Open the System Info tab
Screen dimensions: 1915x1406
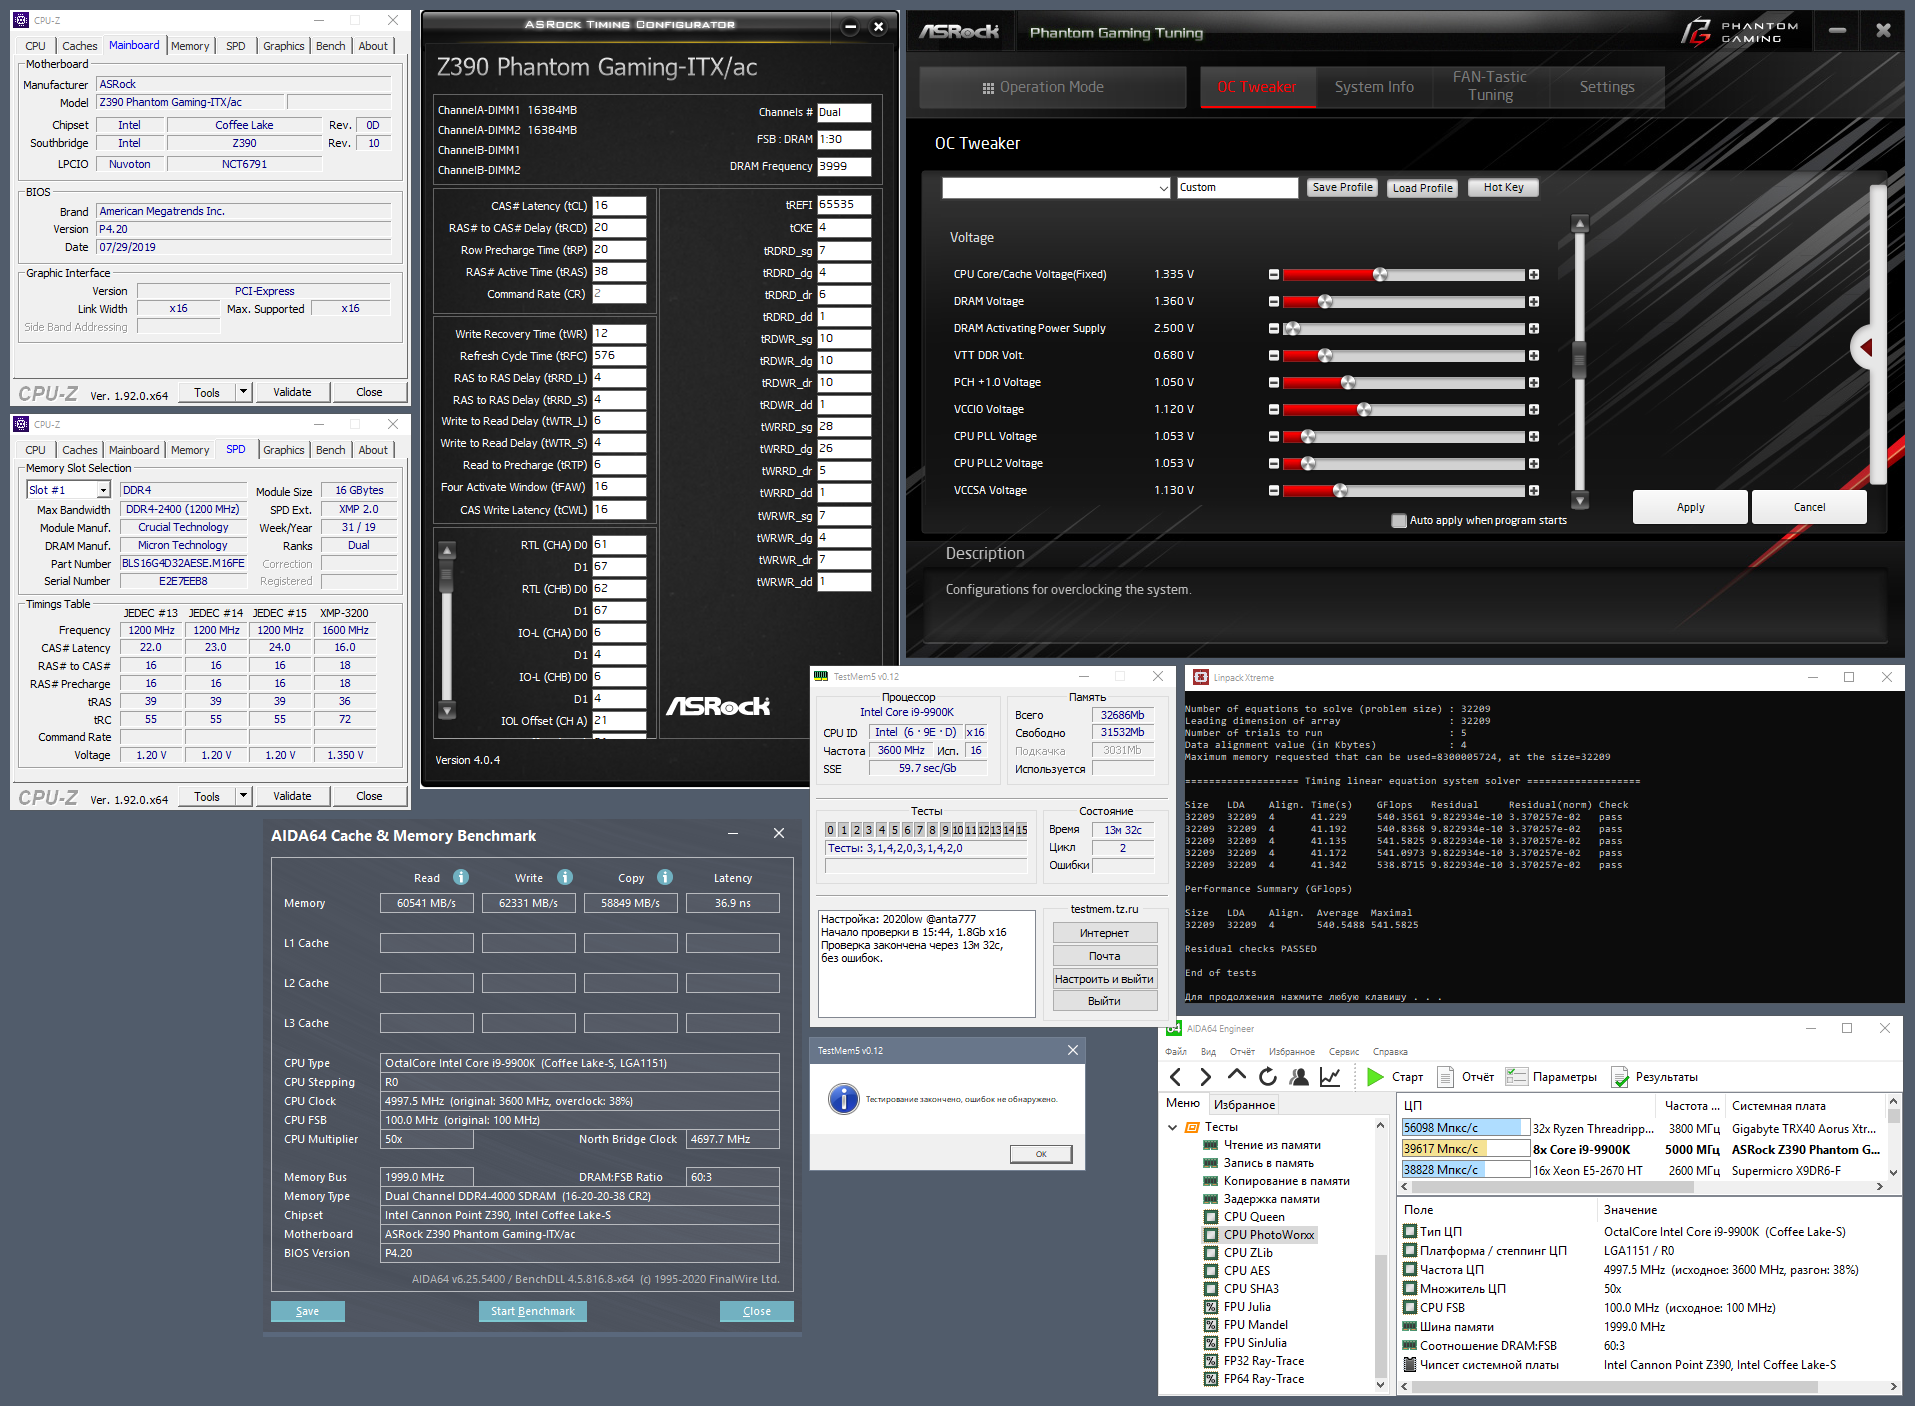point(1374,87)
